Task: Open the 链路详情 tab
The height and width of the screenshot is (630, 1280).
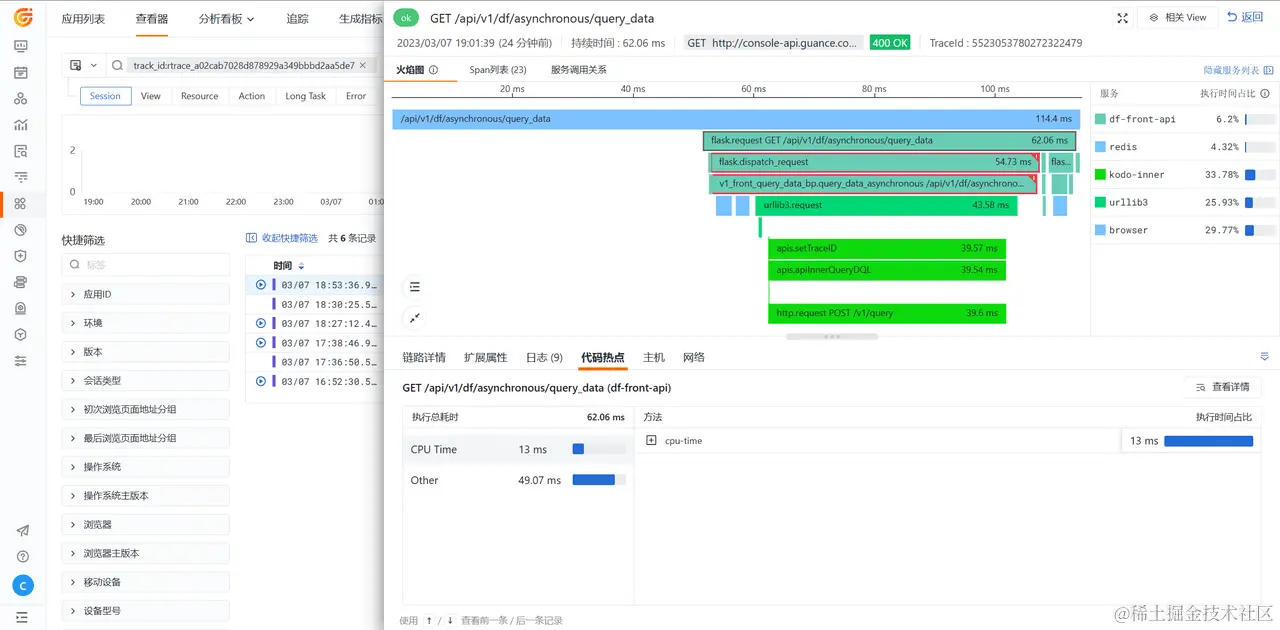Action: (x=424, y=357)
